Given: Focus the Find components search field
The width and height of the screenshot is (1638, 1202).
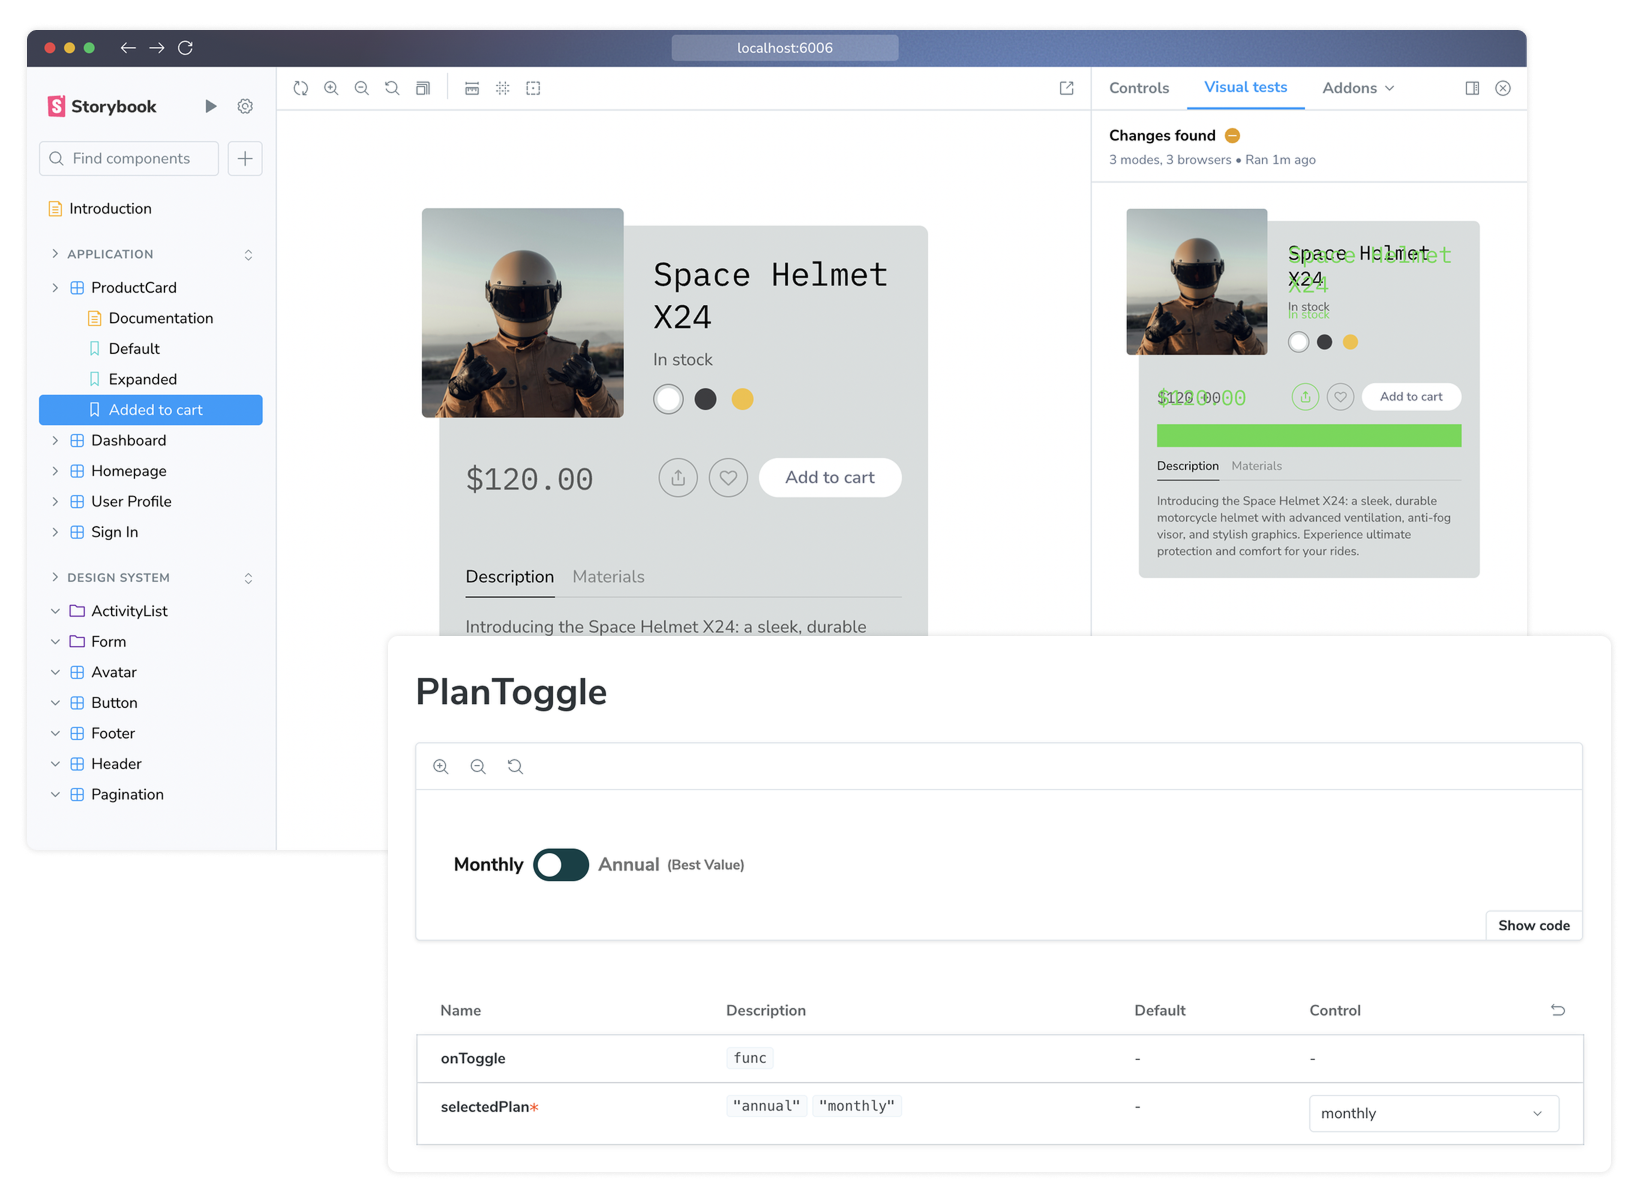Looking at the screenshot, I should point(129,158).
